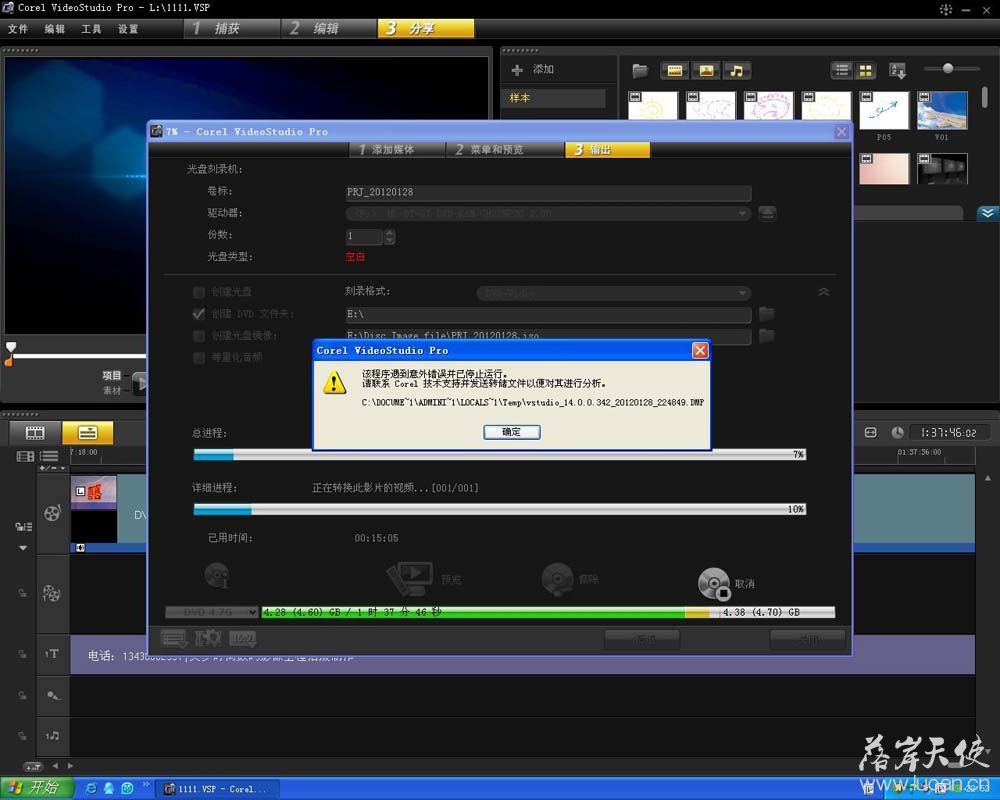
Task: Toggle photo filter in the media library
Action: coord(706,70)
